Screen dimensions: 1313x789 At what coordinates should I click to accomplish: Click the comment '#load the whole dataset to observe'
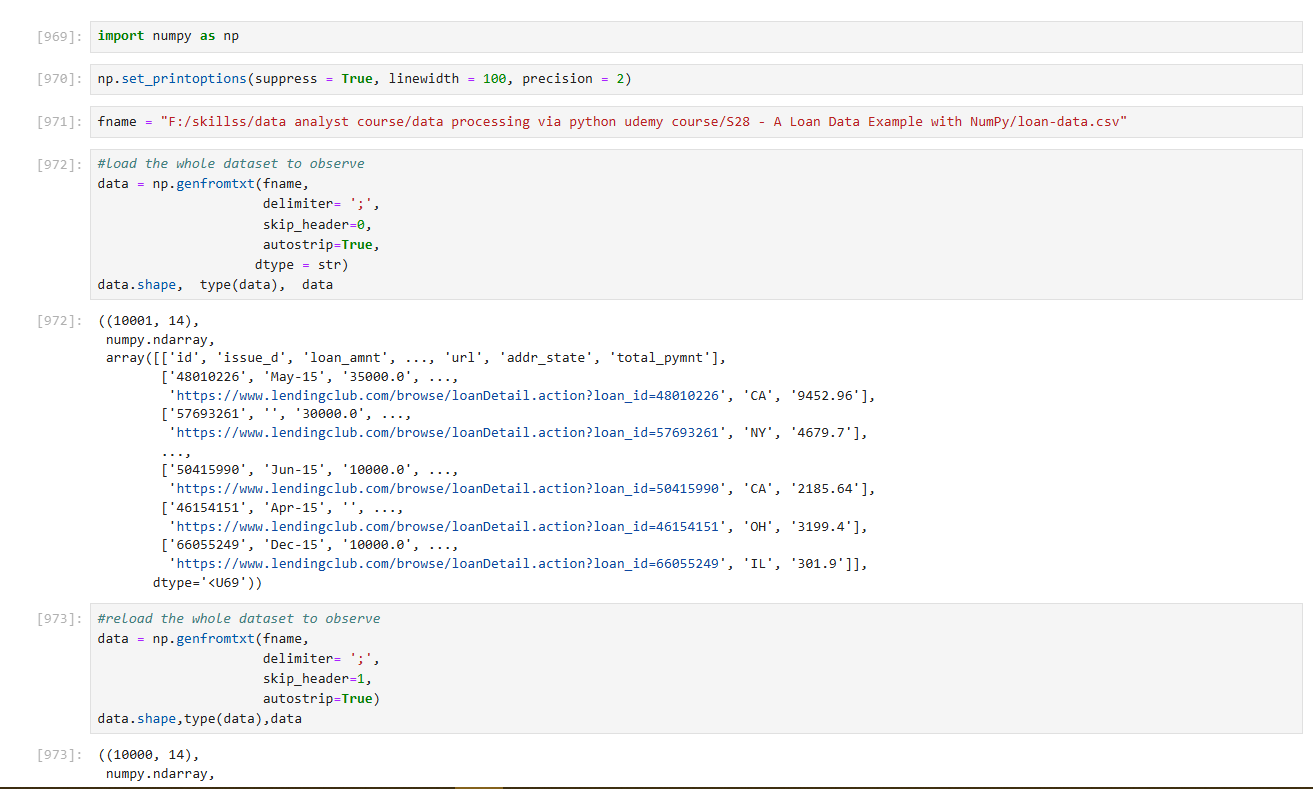(231, 164)
